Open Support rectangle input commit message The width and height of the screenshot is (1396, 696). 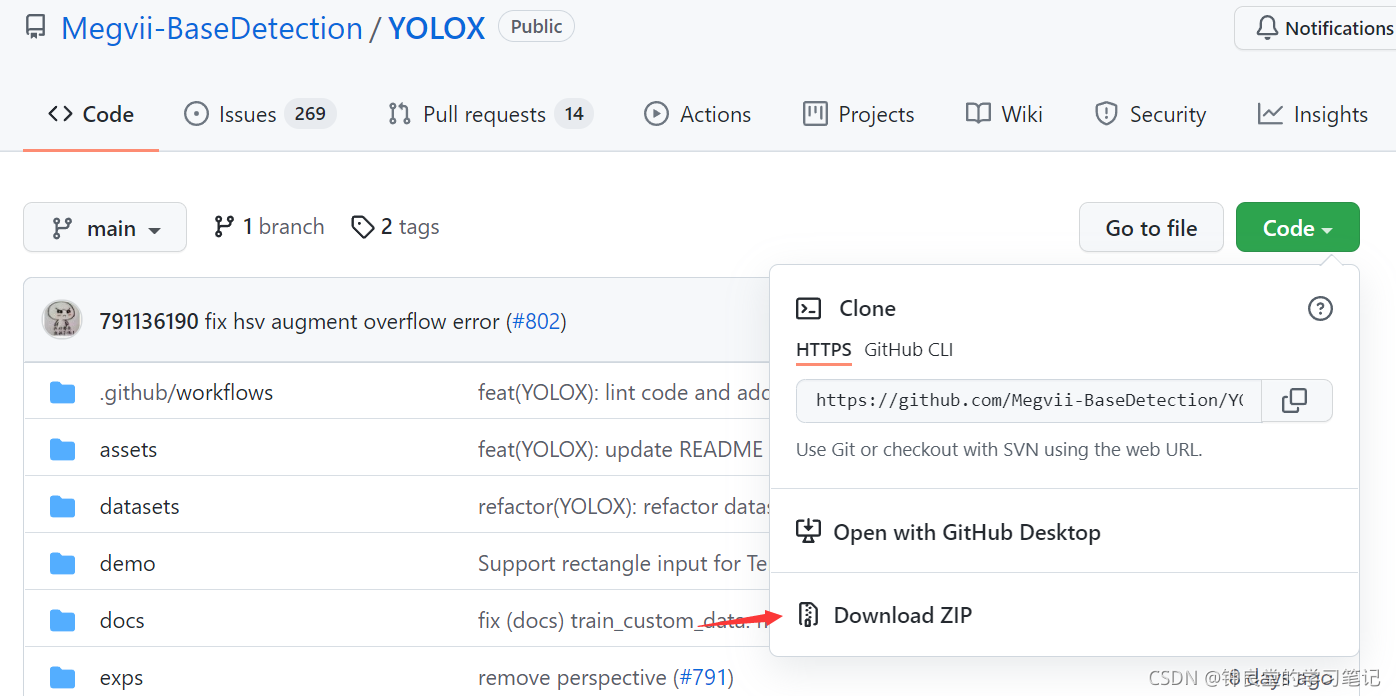coord(623,563)
